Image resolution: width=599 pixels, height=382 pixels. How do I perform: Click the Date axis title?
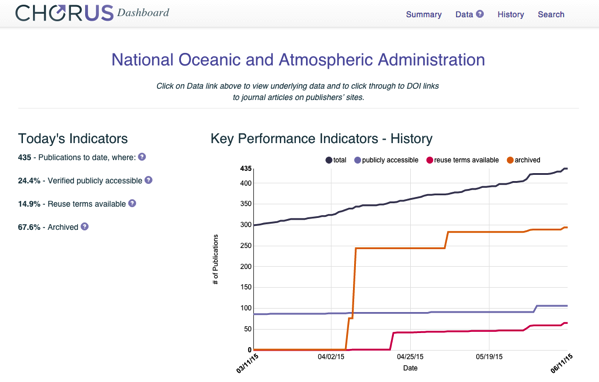click(410, 368)
